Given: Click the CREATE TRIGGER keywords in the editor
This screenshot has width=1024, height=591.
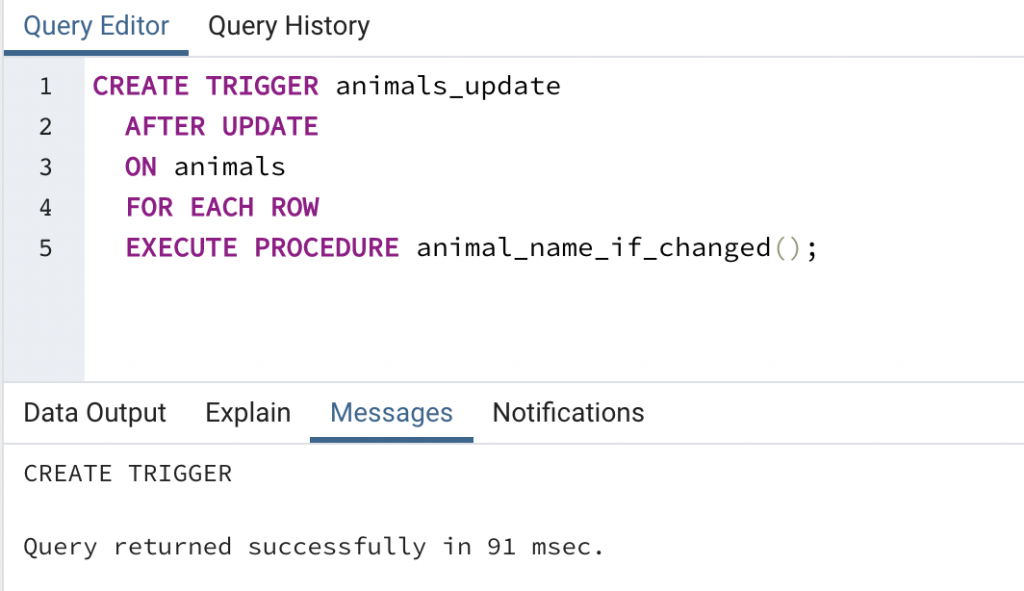Looking at the screenshot, I should click(205, 86).
